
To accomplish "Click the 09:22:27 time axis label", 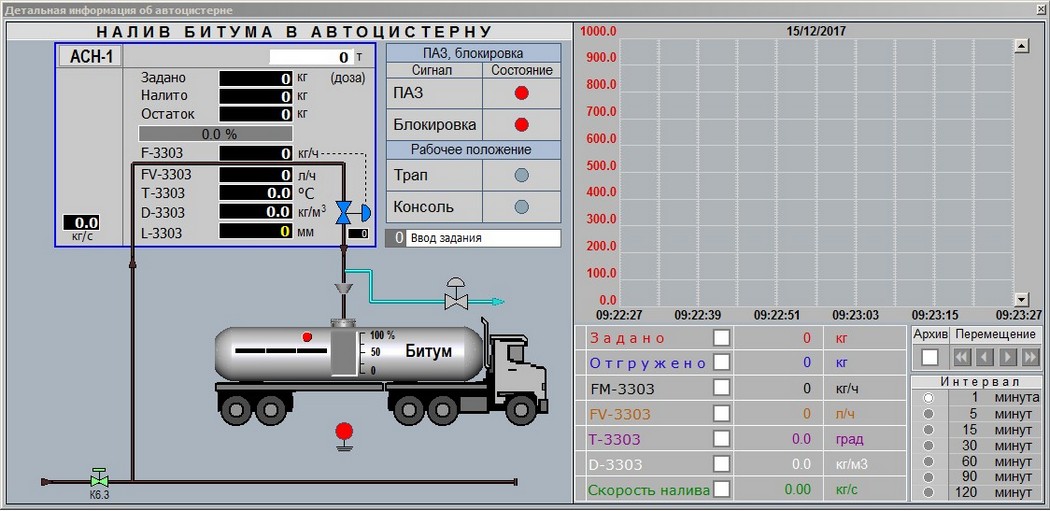I will [x=620, y=315].
